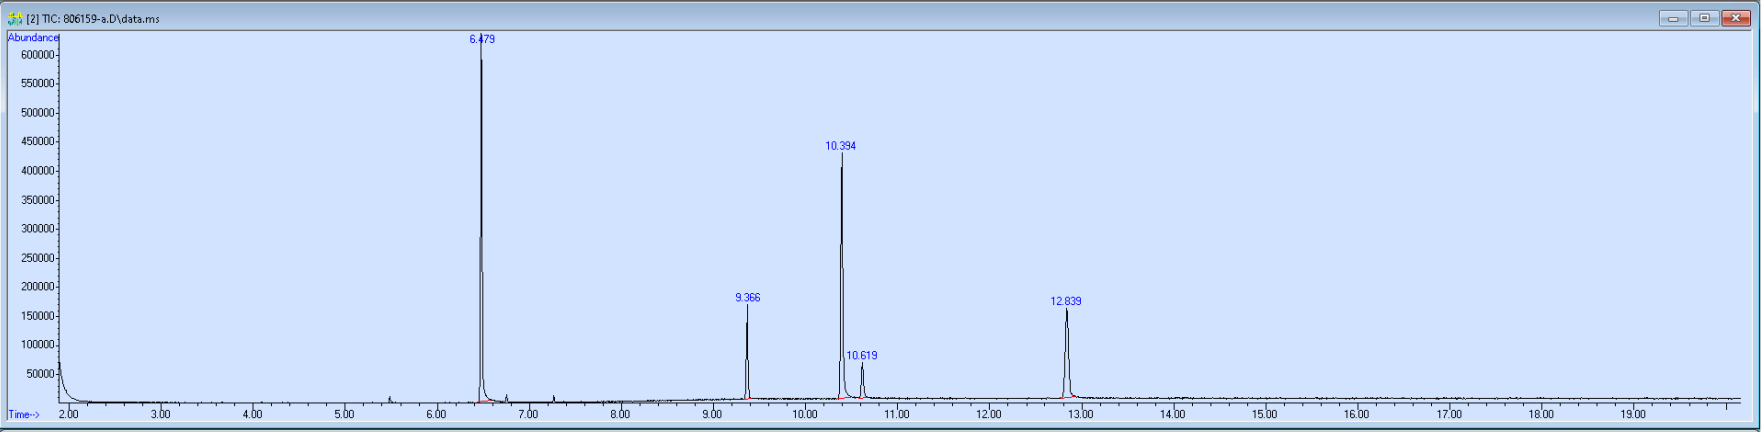Select the peak label 9.366
The height and width of the screenshot is (432, 1762).
pyautogui.click(x=747, y=297)
